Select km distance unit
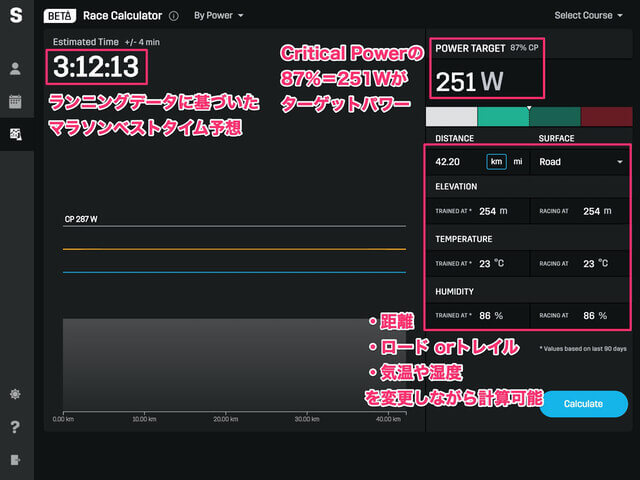 point(496,162)
